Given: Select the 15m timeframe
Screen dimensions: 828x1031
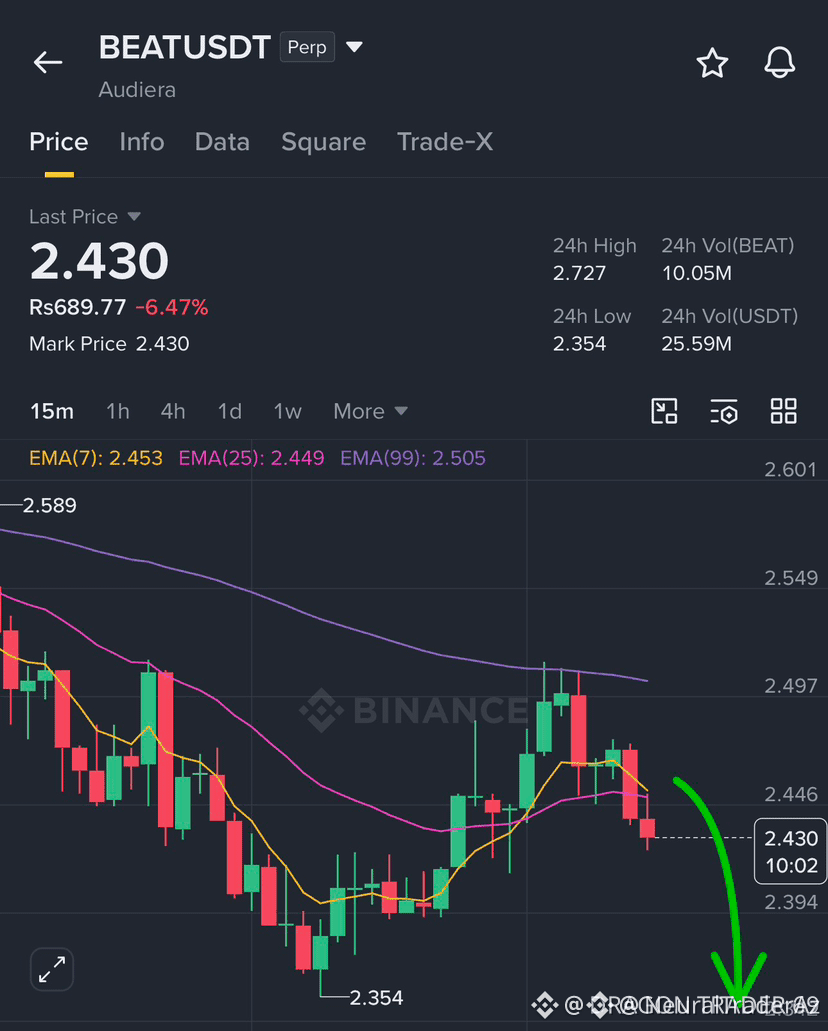Looking at the screenshot, I should point(52,412).
